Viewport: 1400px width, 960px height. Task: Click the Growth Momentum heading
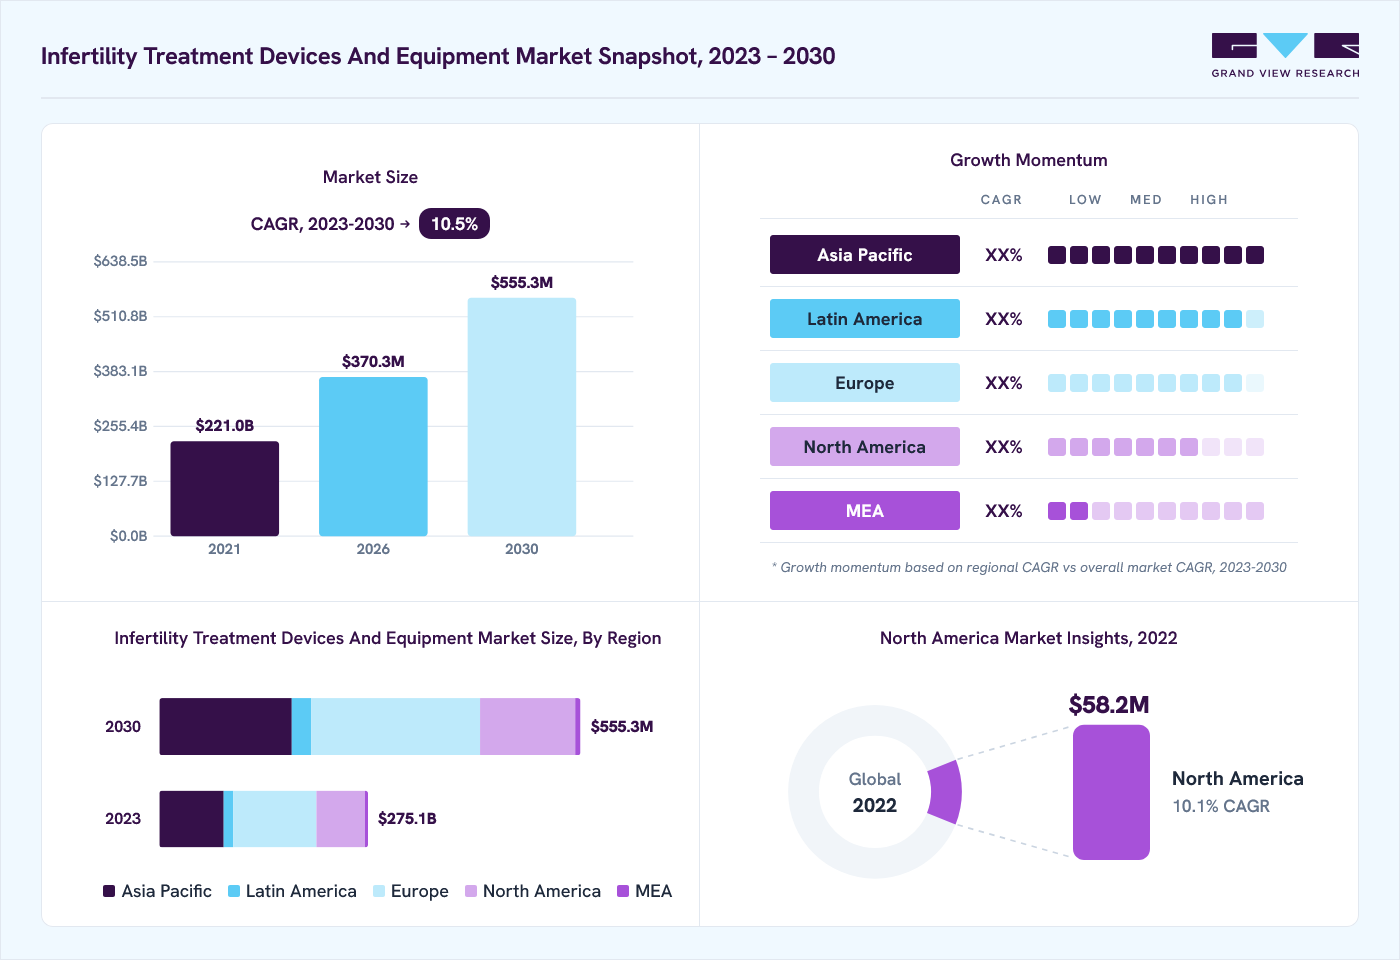click(1029, 160)
